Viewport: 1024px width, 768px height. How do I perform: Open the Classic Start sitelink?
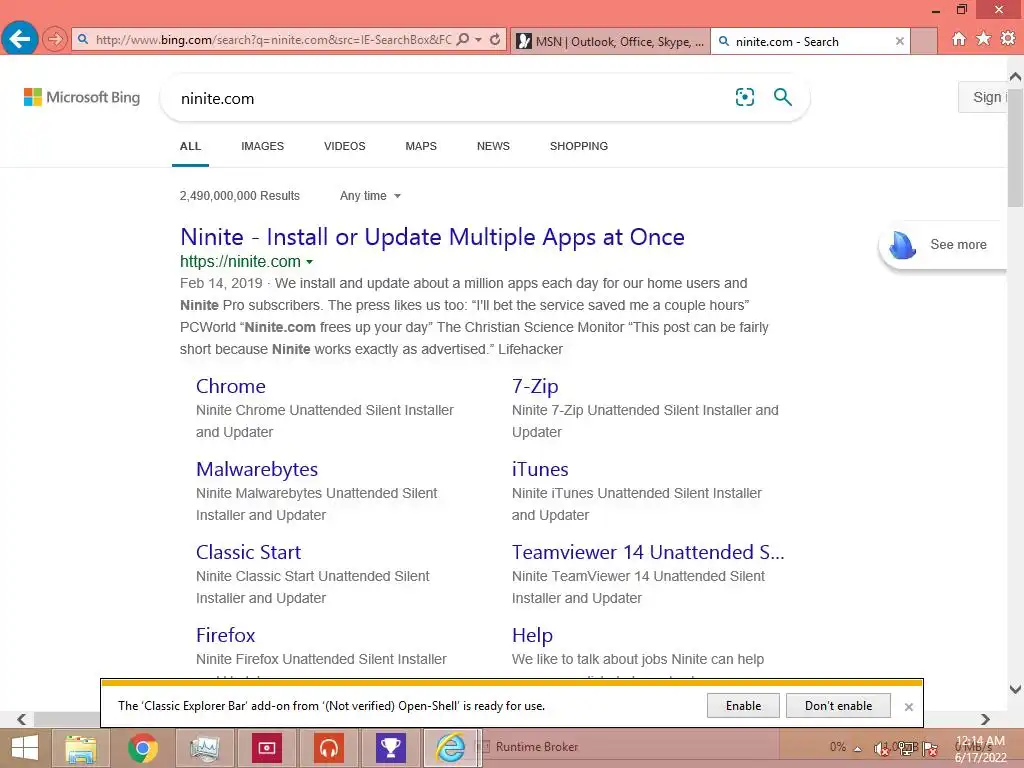[x=248, y=552]
